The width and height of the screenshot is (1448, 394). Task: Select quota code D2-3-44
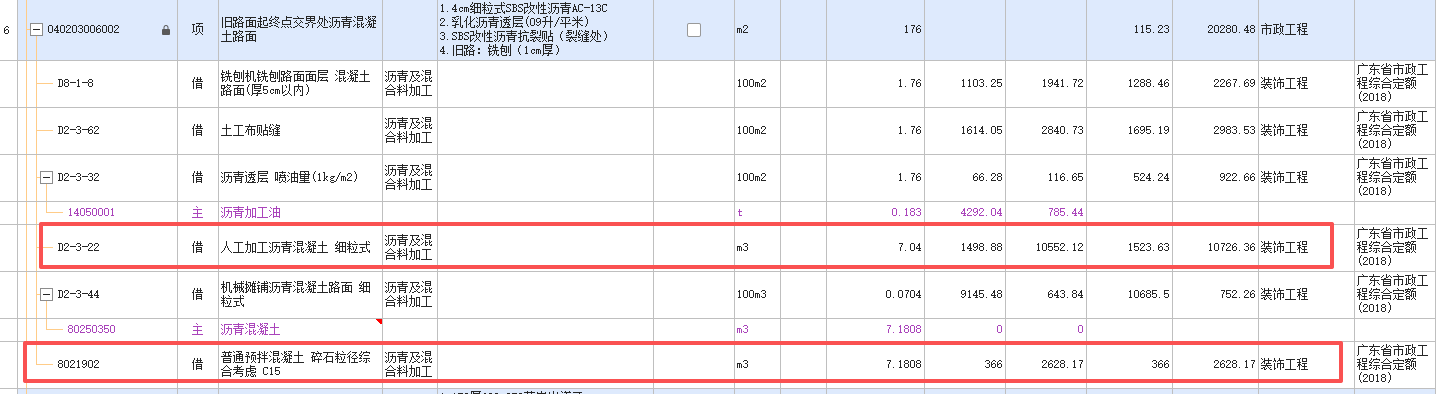tap(78, 294)
